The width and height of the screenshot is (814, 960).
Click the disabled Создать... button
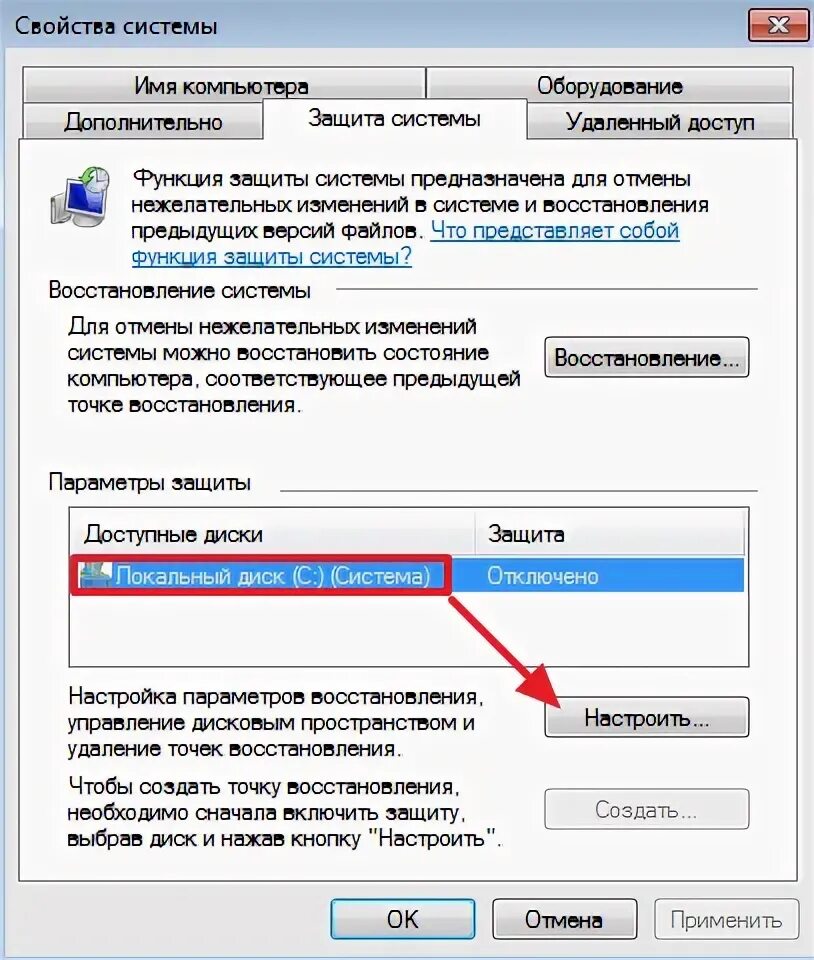pyautogui.click(x=646, y=809)
